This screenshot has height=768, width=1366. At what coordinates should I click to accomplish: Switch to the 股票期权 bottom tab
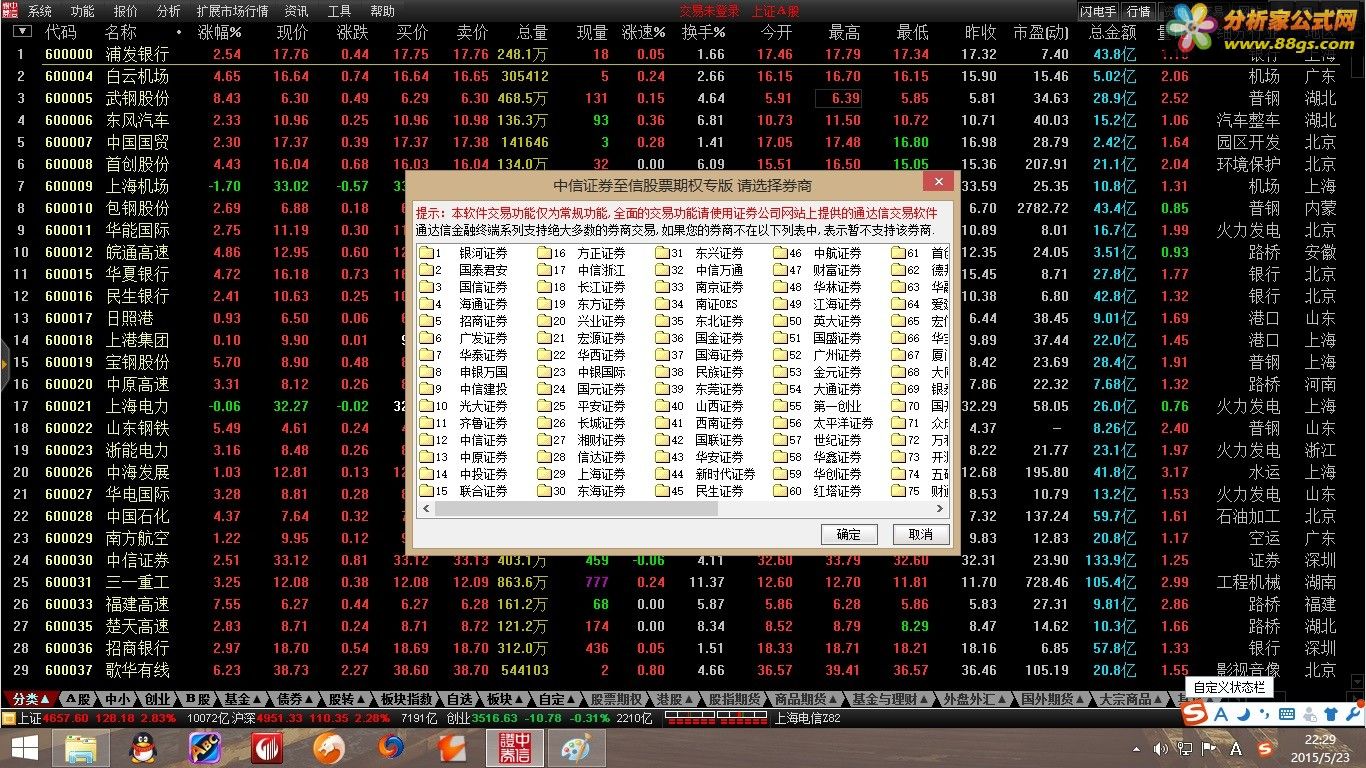coord(615,699)
